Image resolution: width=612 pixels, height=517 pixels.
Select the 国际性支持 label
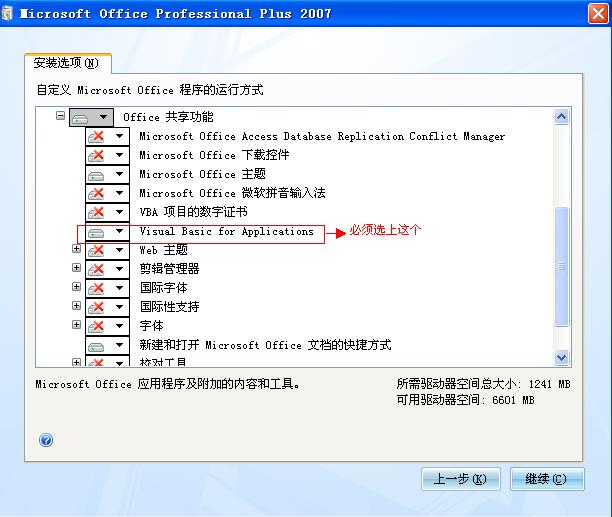pyautogui.click(x=169, y=307)
